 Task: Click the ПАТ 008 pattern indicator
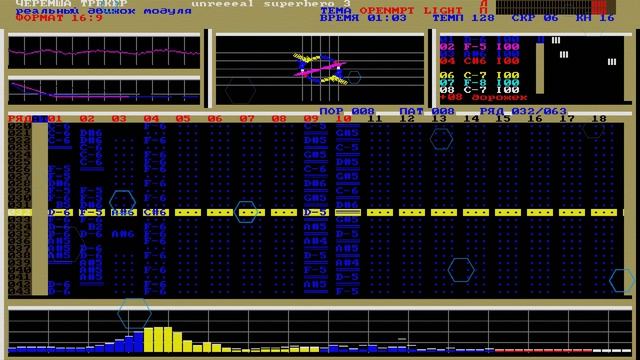tap(427, 111)
